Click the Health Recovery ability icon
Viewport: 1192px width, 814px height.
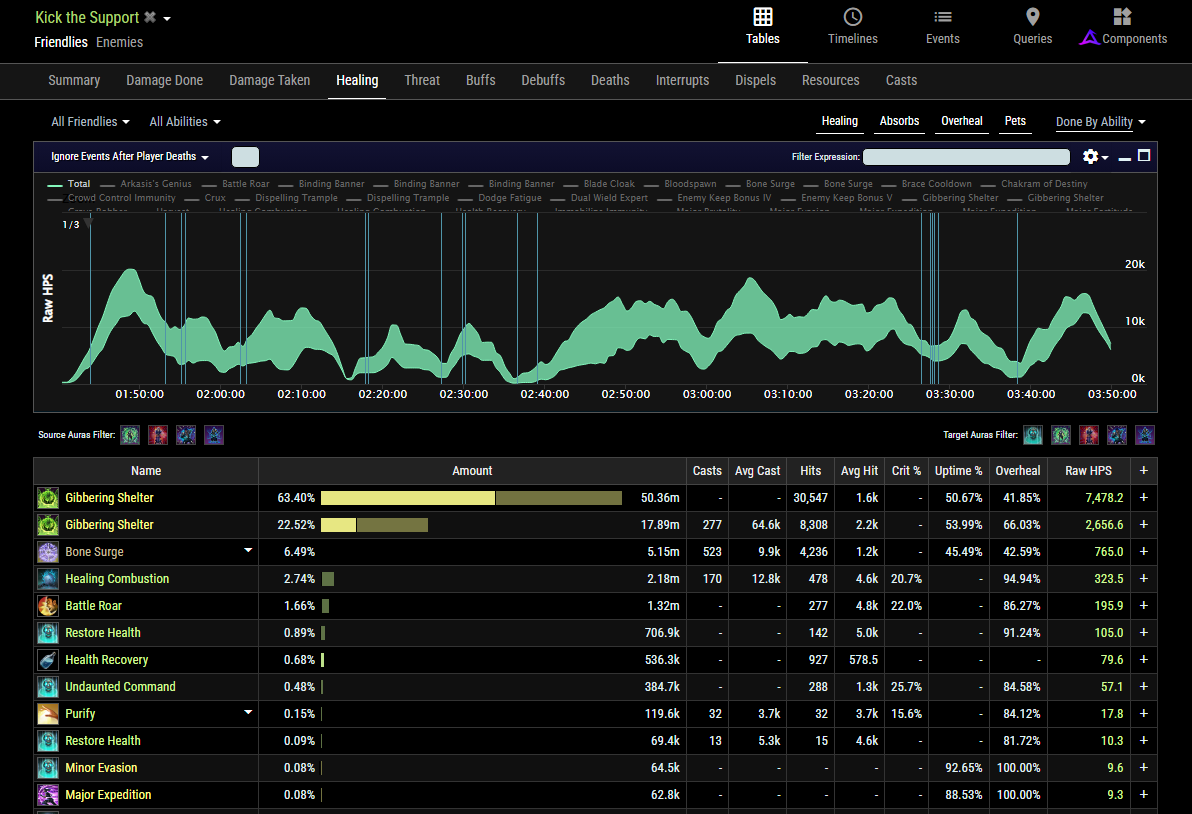tap(48, 660)
